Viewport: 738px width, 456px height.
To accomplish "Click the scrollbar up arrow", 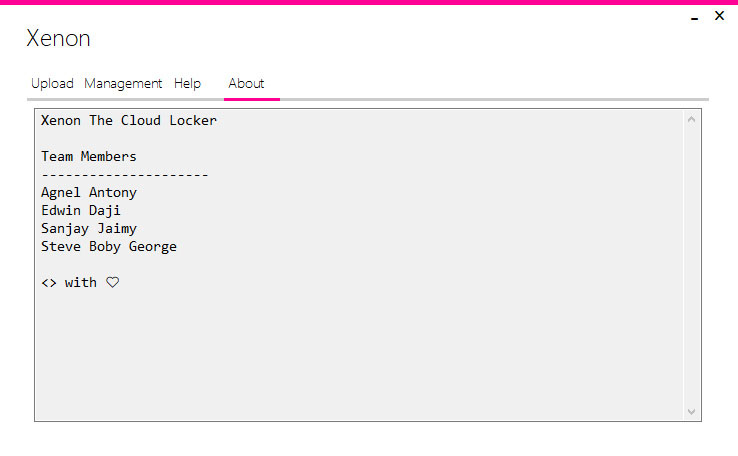I will (691, 120).
